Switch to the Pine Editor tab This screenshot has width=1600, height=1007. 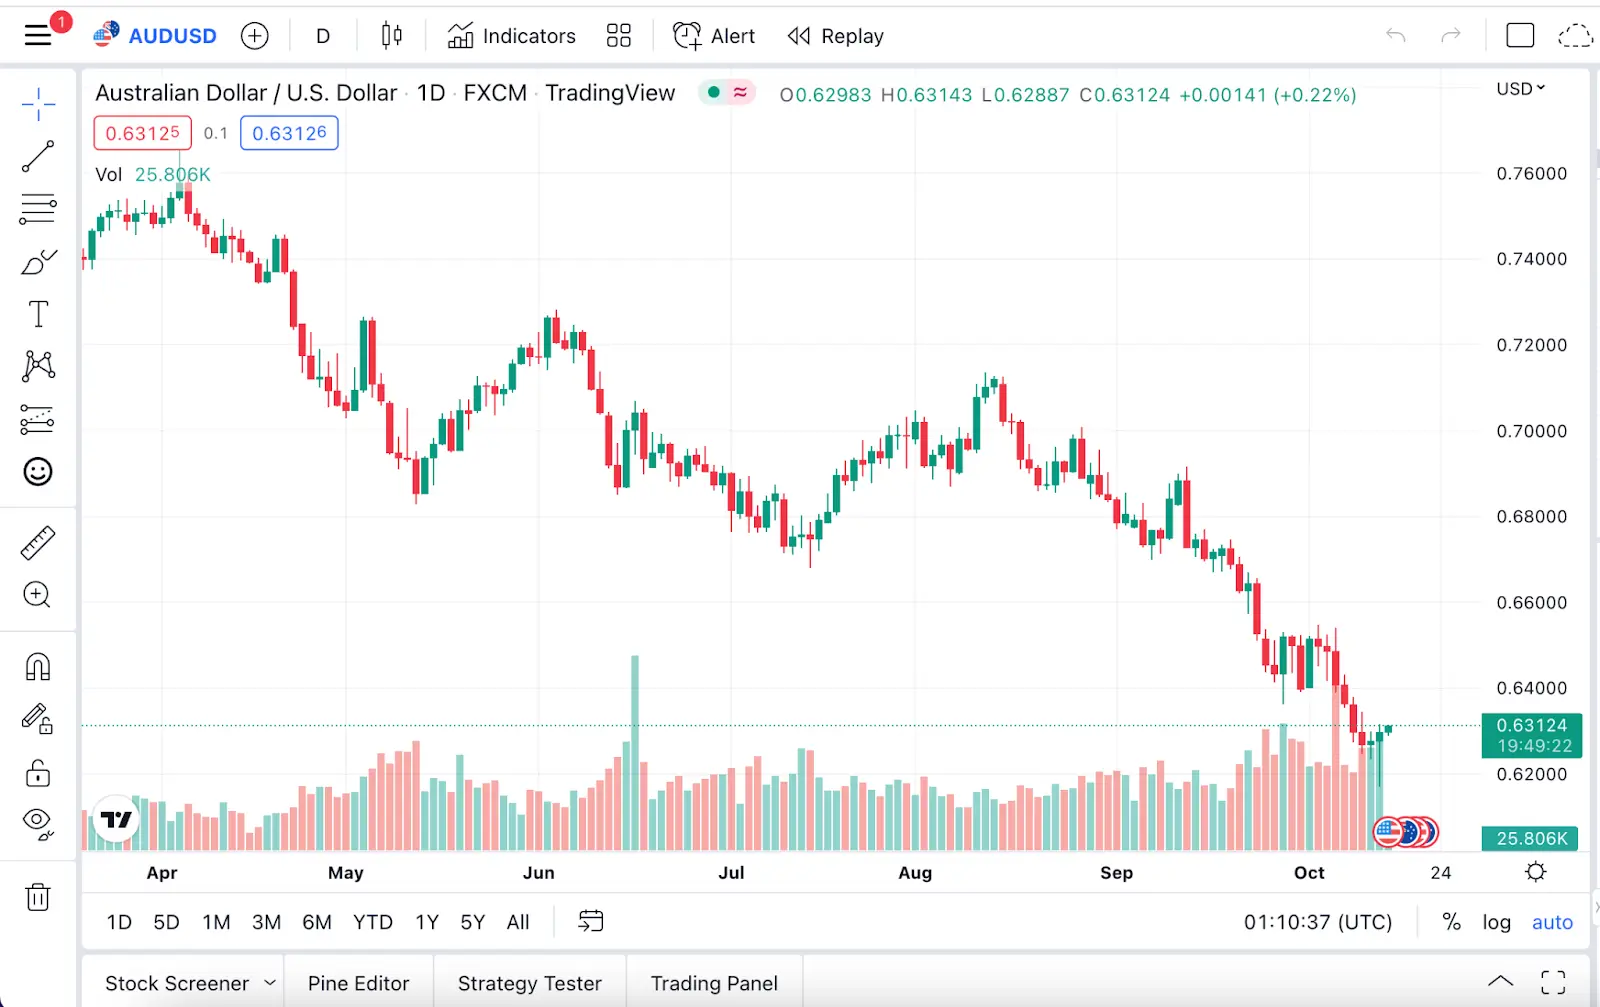pos(358,982)
